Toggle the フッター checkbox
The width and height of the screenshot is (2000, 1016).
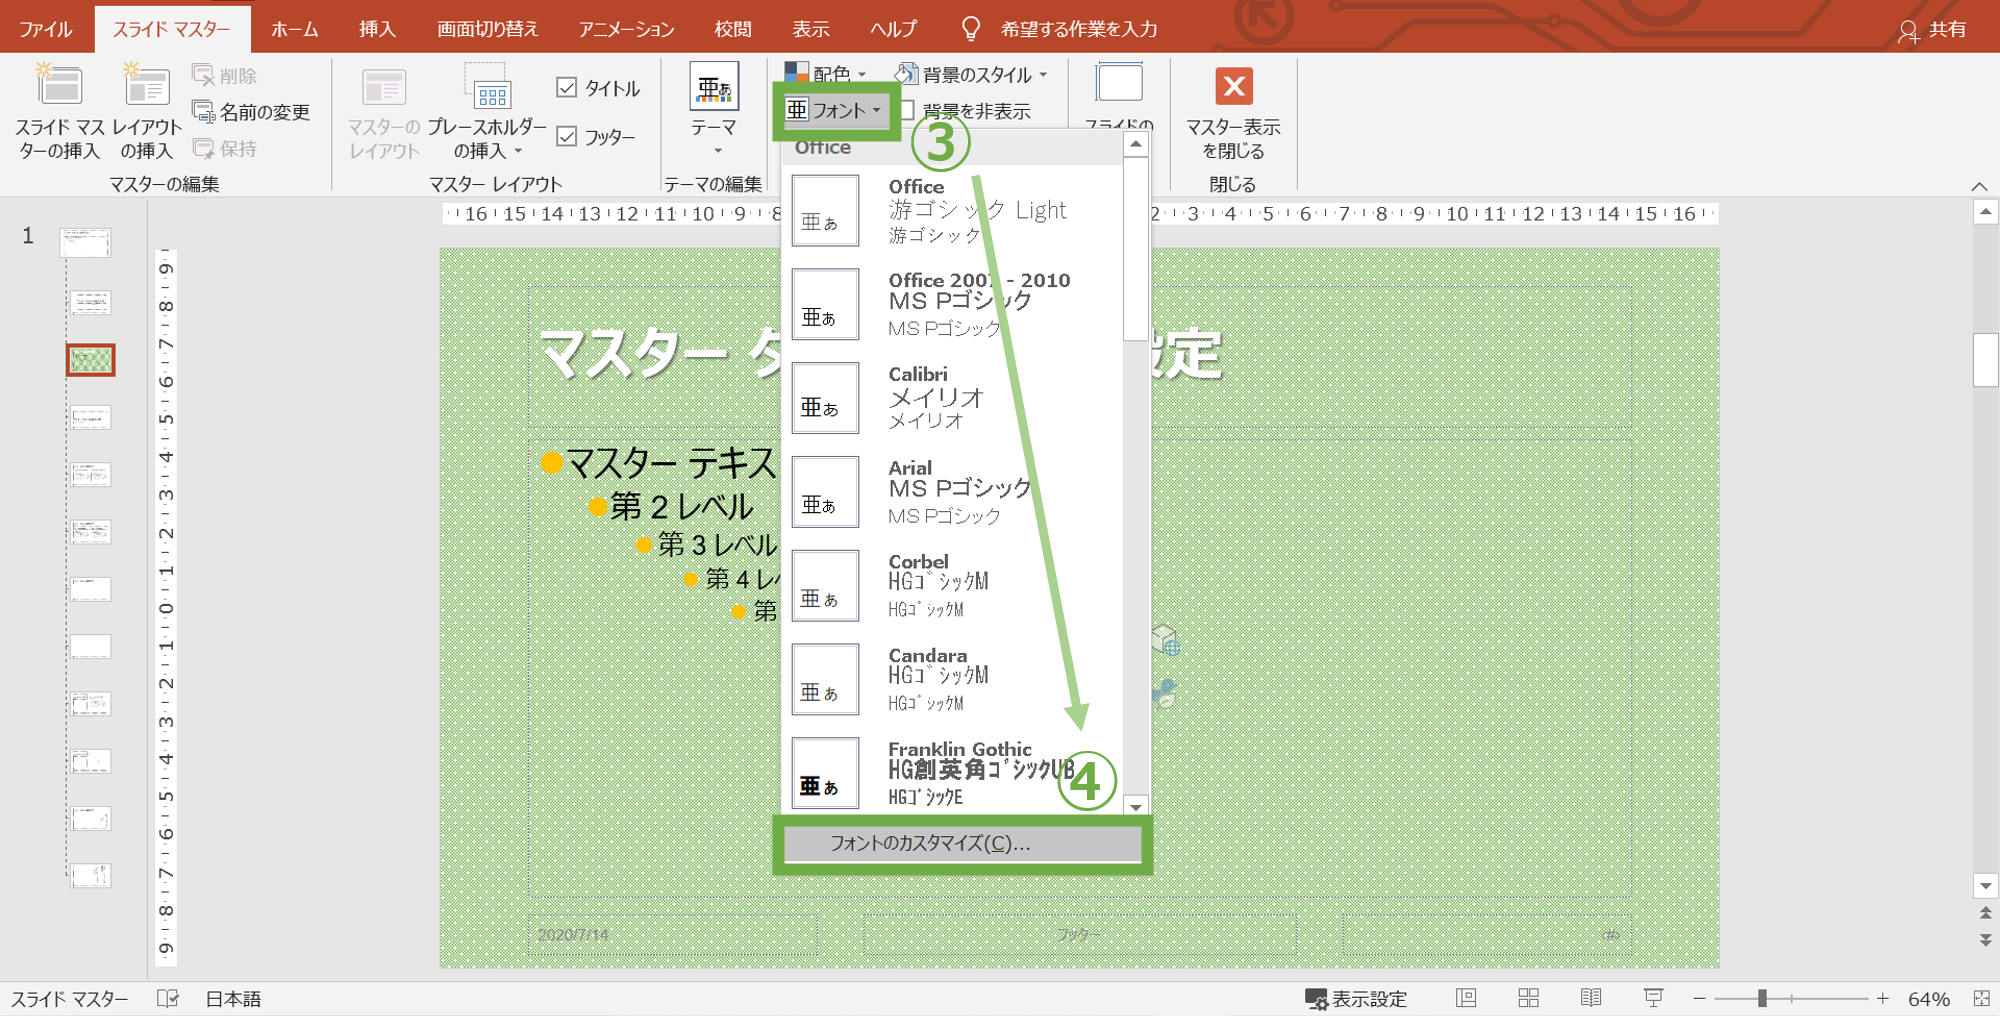(x=567, y=136)
